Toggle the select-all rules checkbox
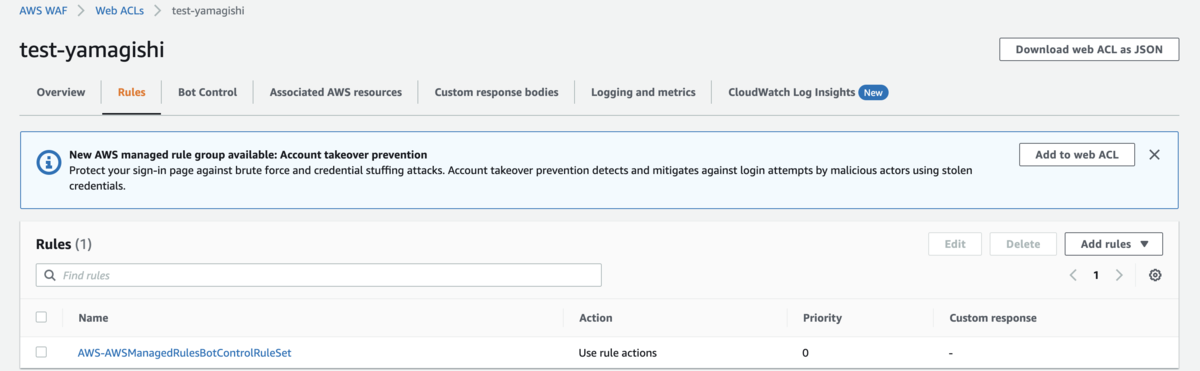Screen dimensions: 1200x371 (x=41, y=317)
